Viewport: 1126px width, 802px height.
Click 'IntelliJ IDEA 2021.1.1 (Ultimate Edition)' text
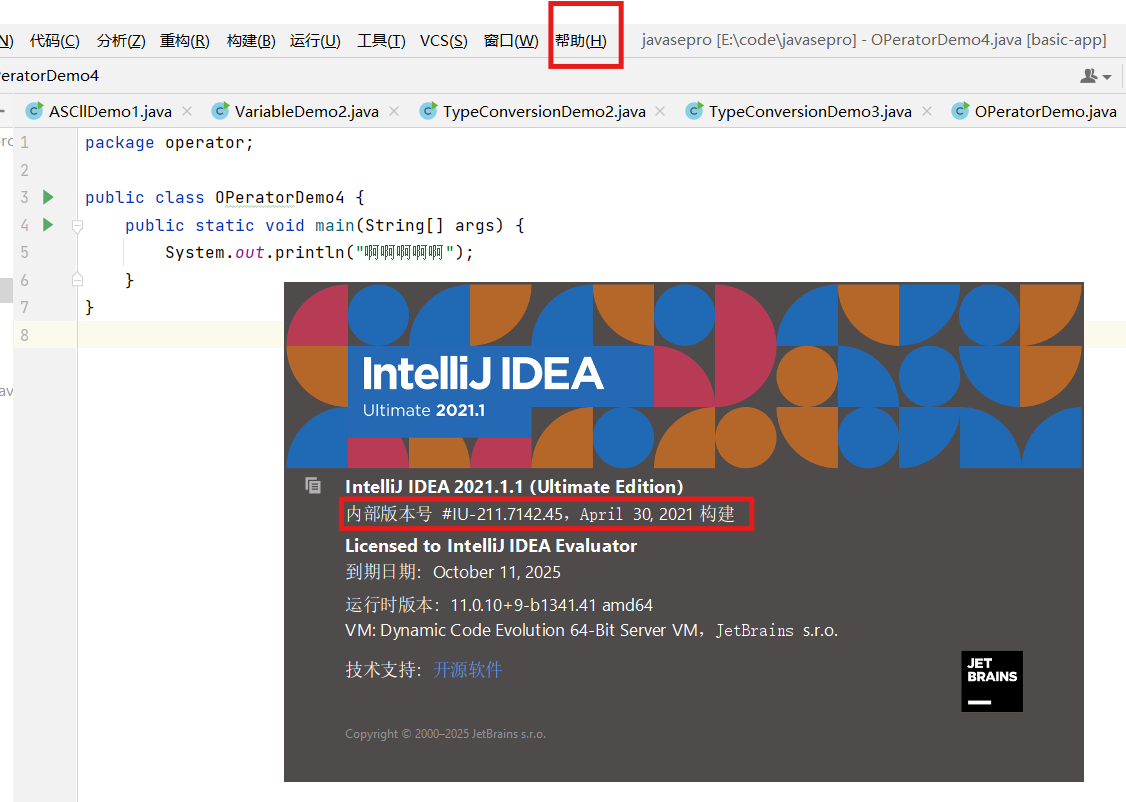(514, 487)
